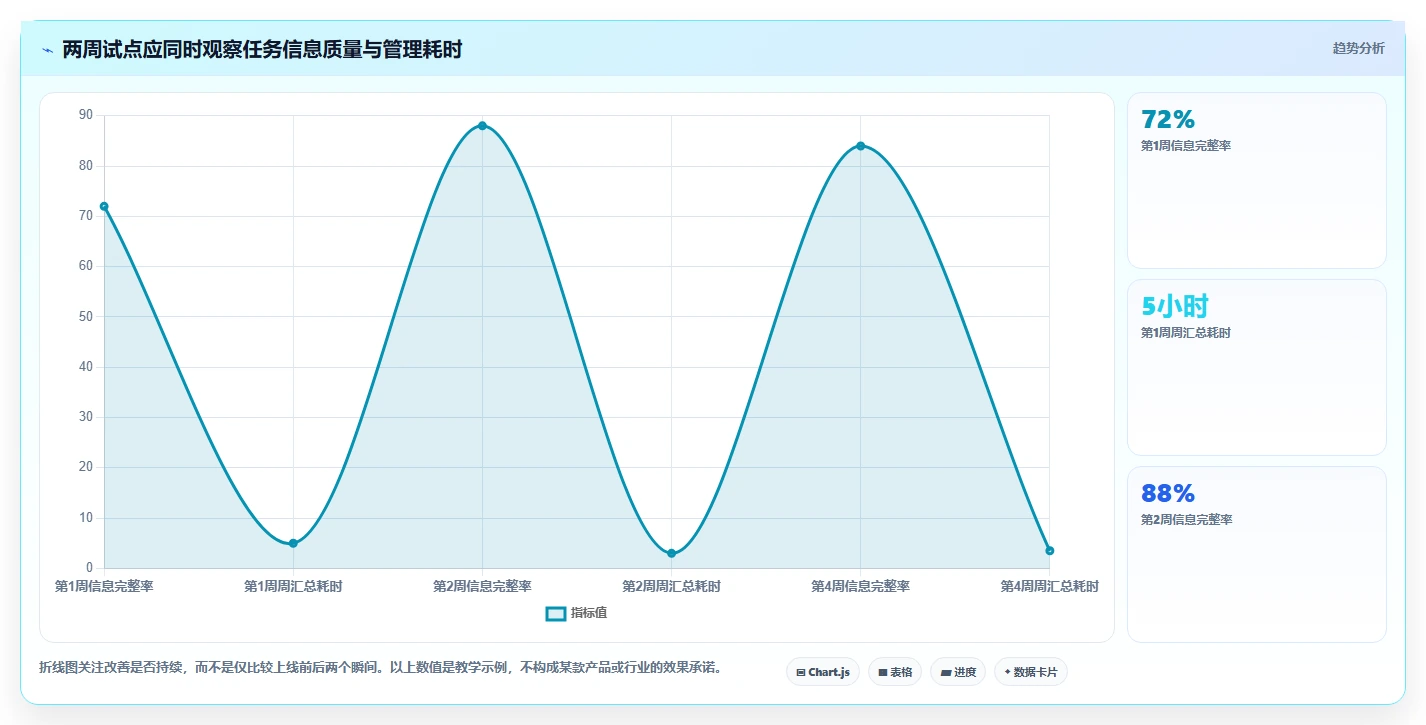Image resolution: width=1426 pixels, height=725 pixels.
Task: Click the 趋势分析 label in the header
Action: point(1358,48)
